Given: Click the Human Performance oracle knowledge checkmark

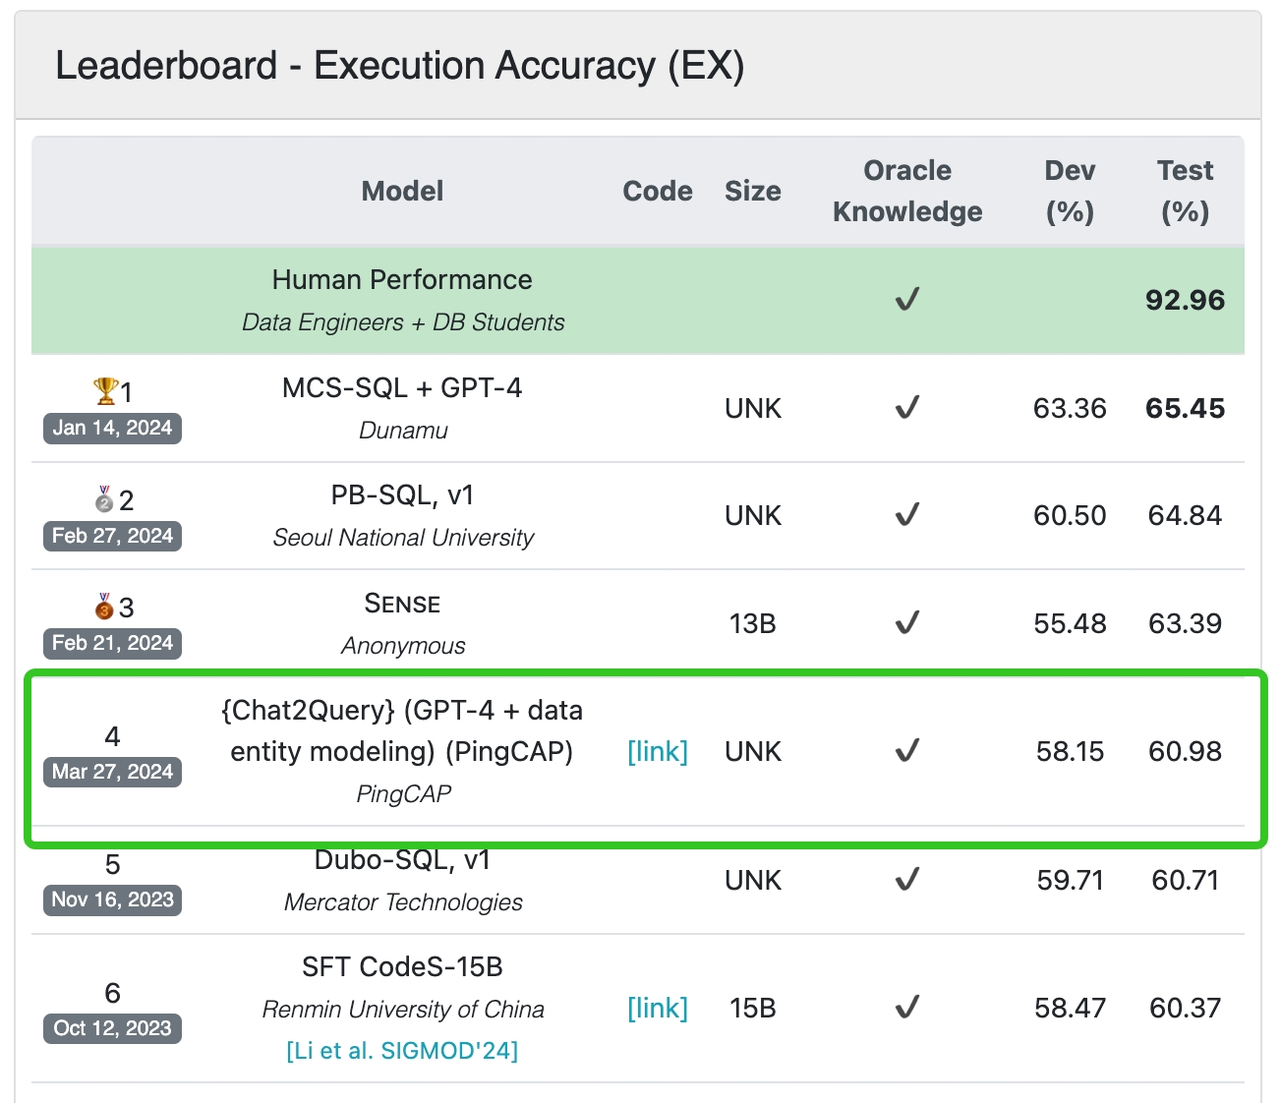Looking at the screenshot, I should point(907,299).
